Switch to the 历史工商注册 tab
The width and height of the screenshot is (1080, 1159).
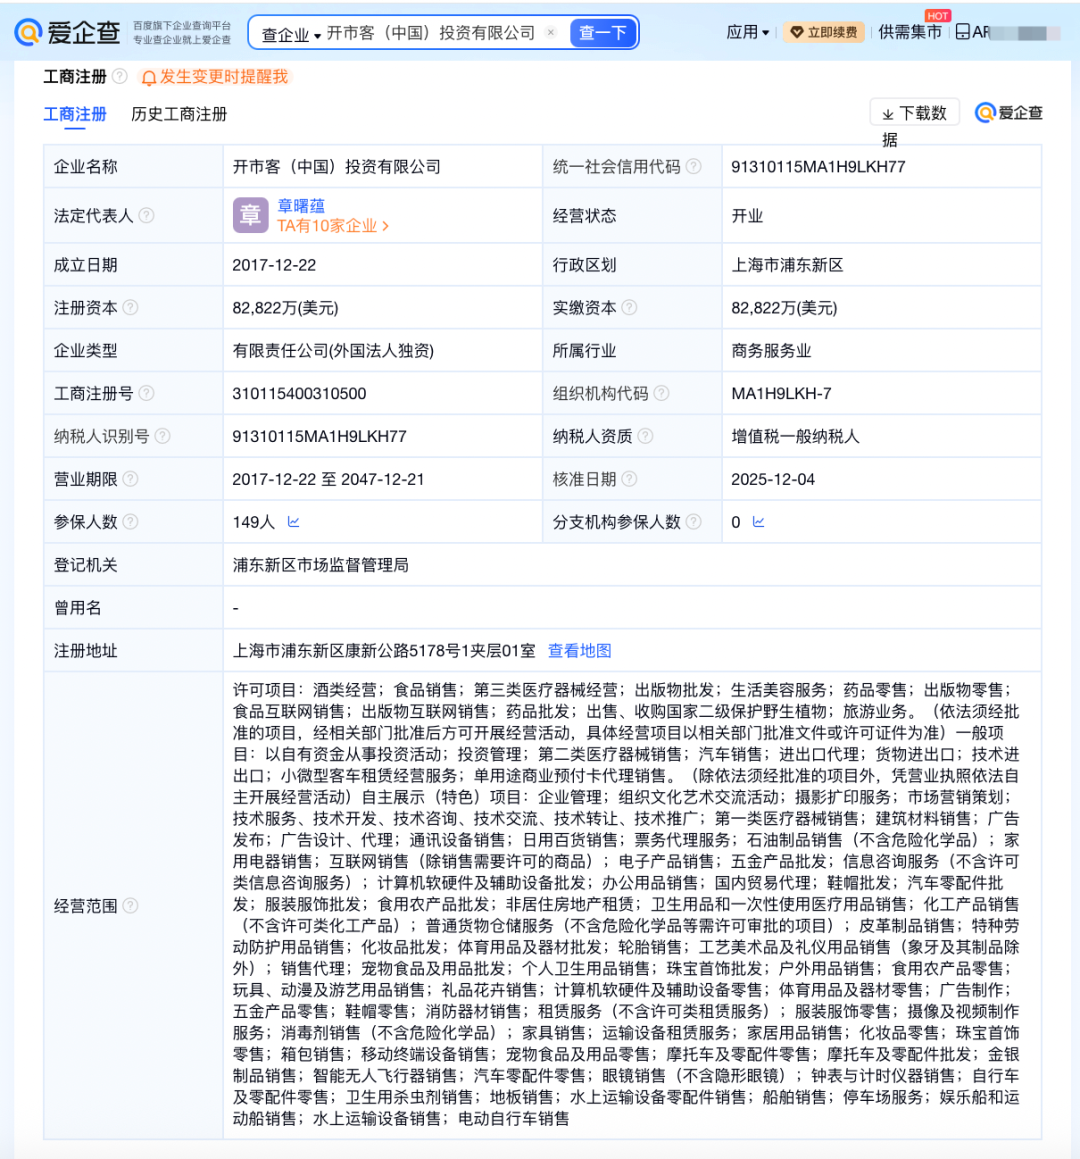[x=179, y=114]
